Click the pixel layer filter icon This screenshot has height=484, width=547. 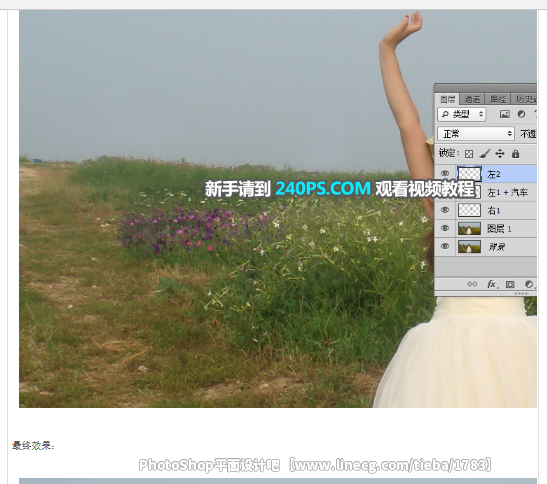(504, 114)
